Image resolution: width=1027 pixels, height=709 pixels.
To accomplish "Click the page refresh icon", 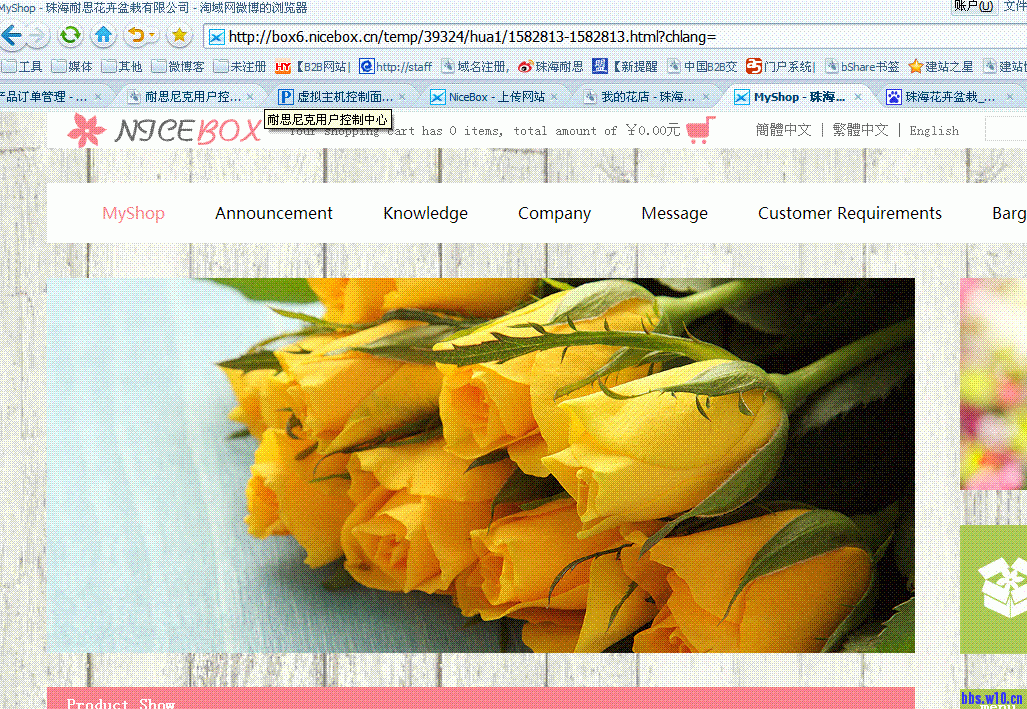I will [x=69, y=33].
